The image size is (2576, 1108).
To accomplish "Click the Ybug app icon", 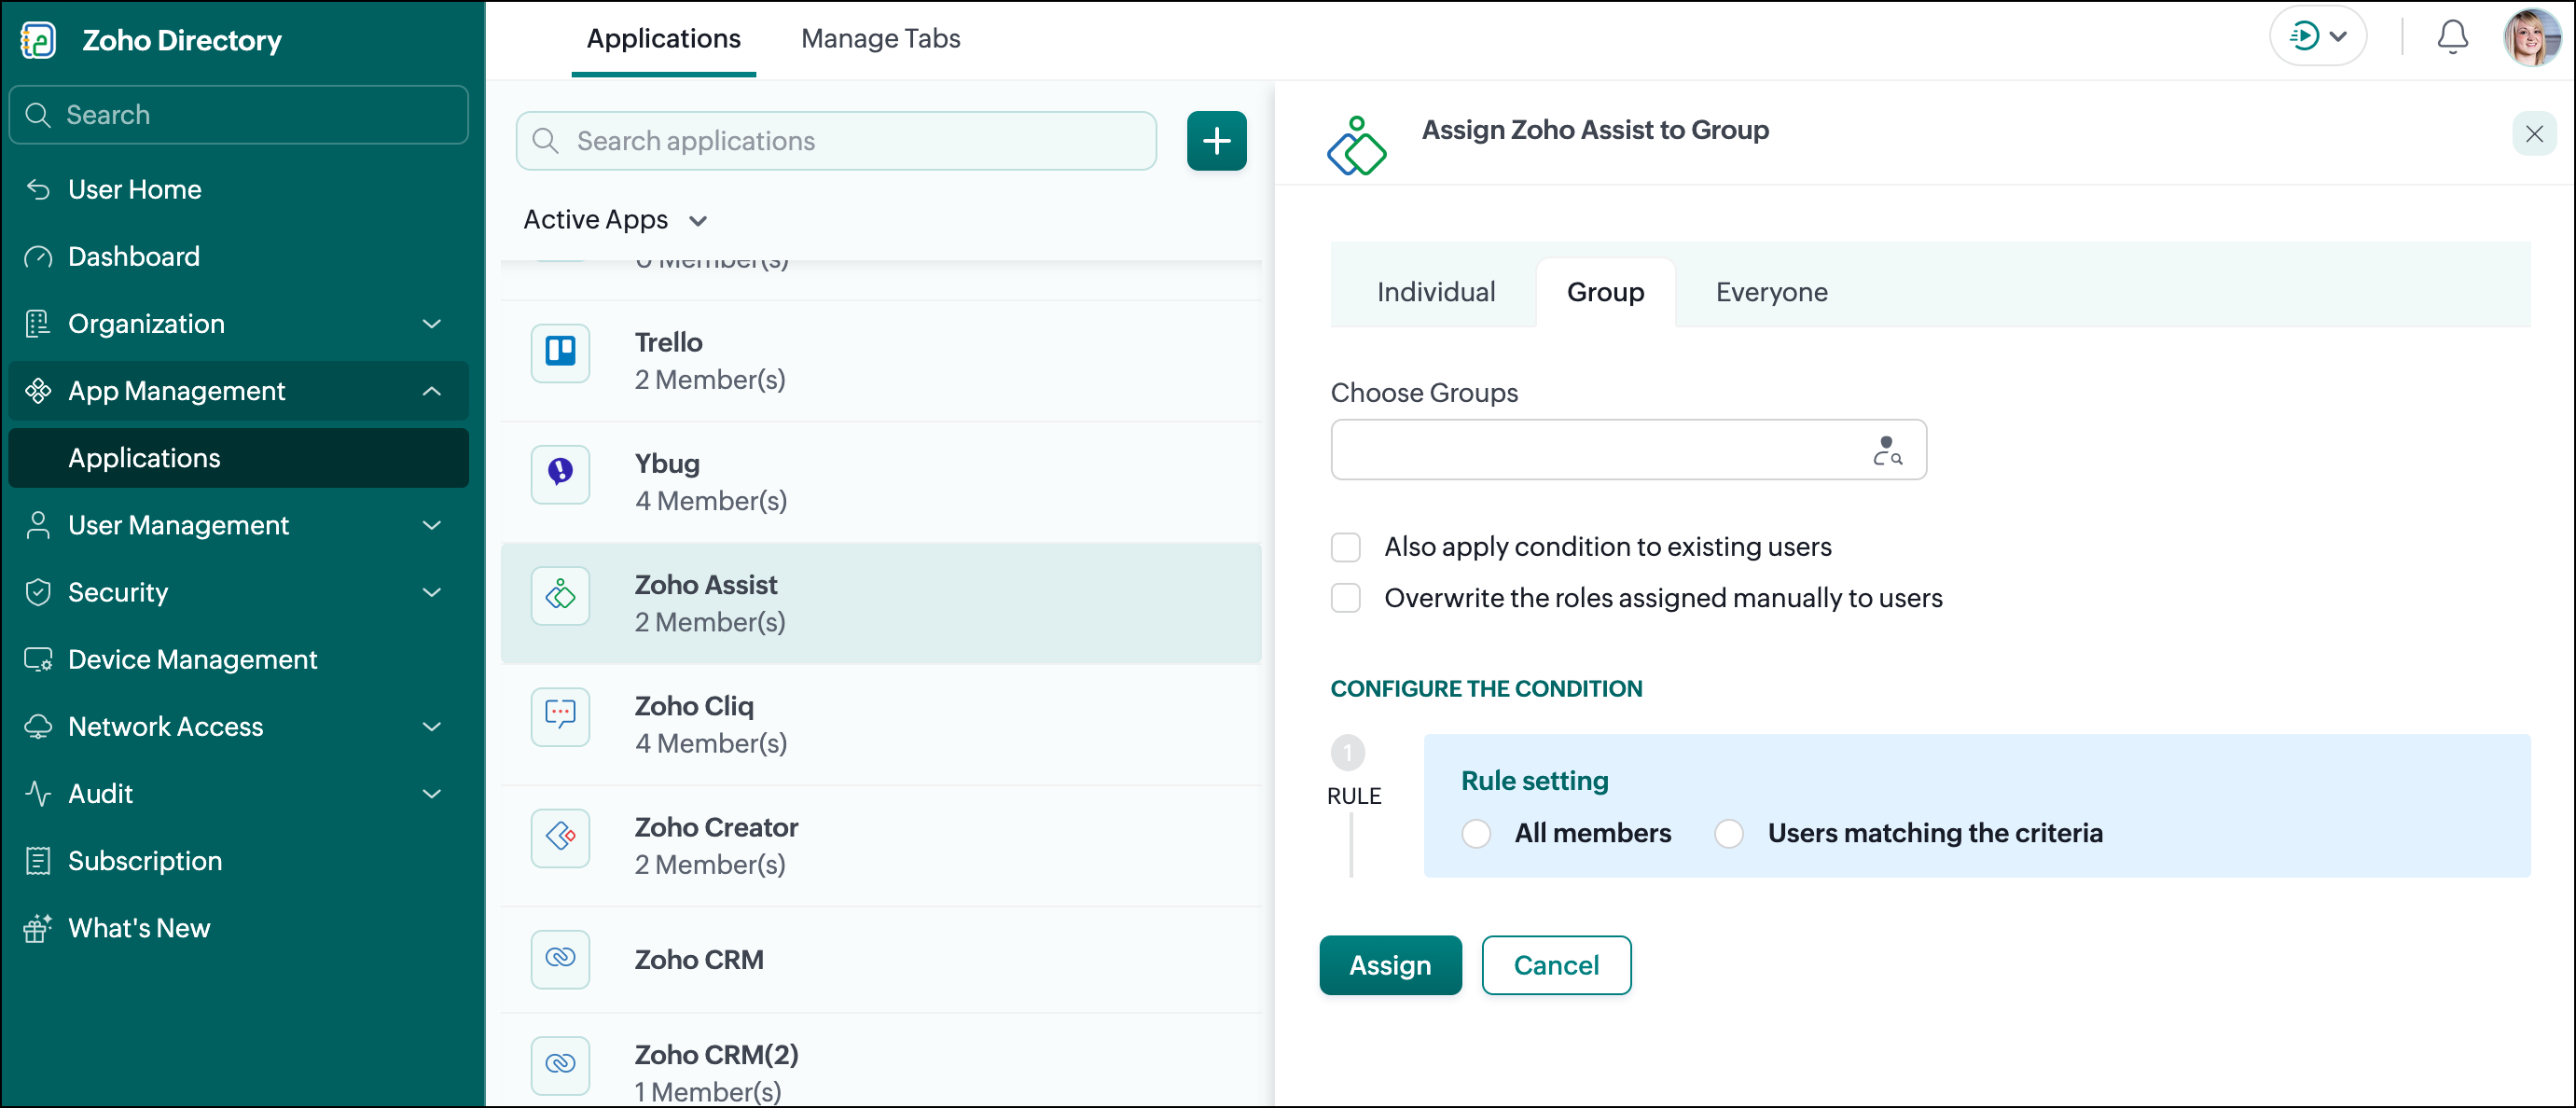I will [560, 473].
